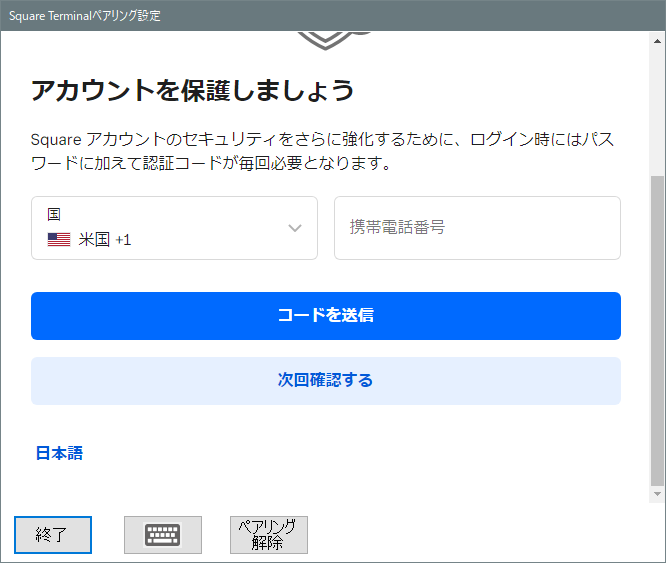Click the 終了 exit button
Screen dimensions: 666x563
click(52, 535)
